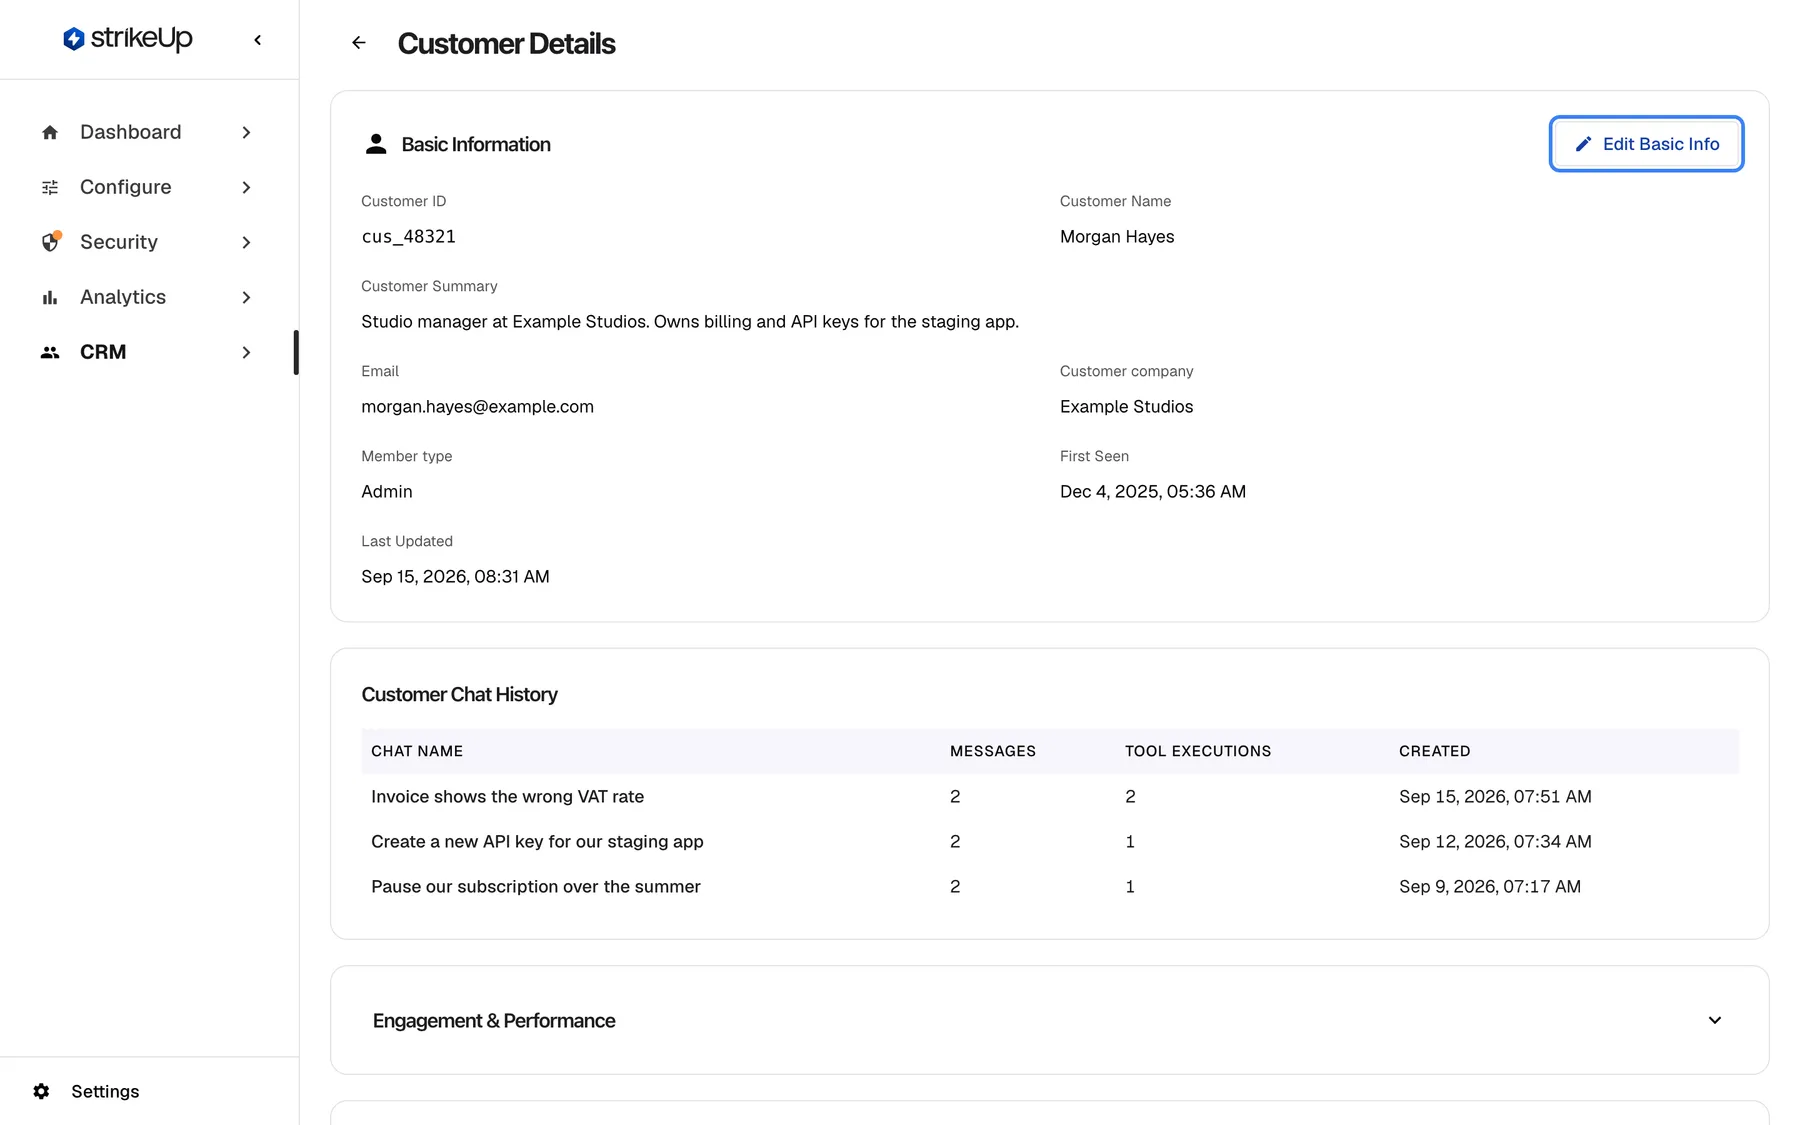1800x1125 pixels.
Task: Click the TOOL EXECUTIONS column header
Action: pyautogui.click(x=1198, y=751)
